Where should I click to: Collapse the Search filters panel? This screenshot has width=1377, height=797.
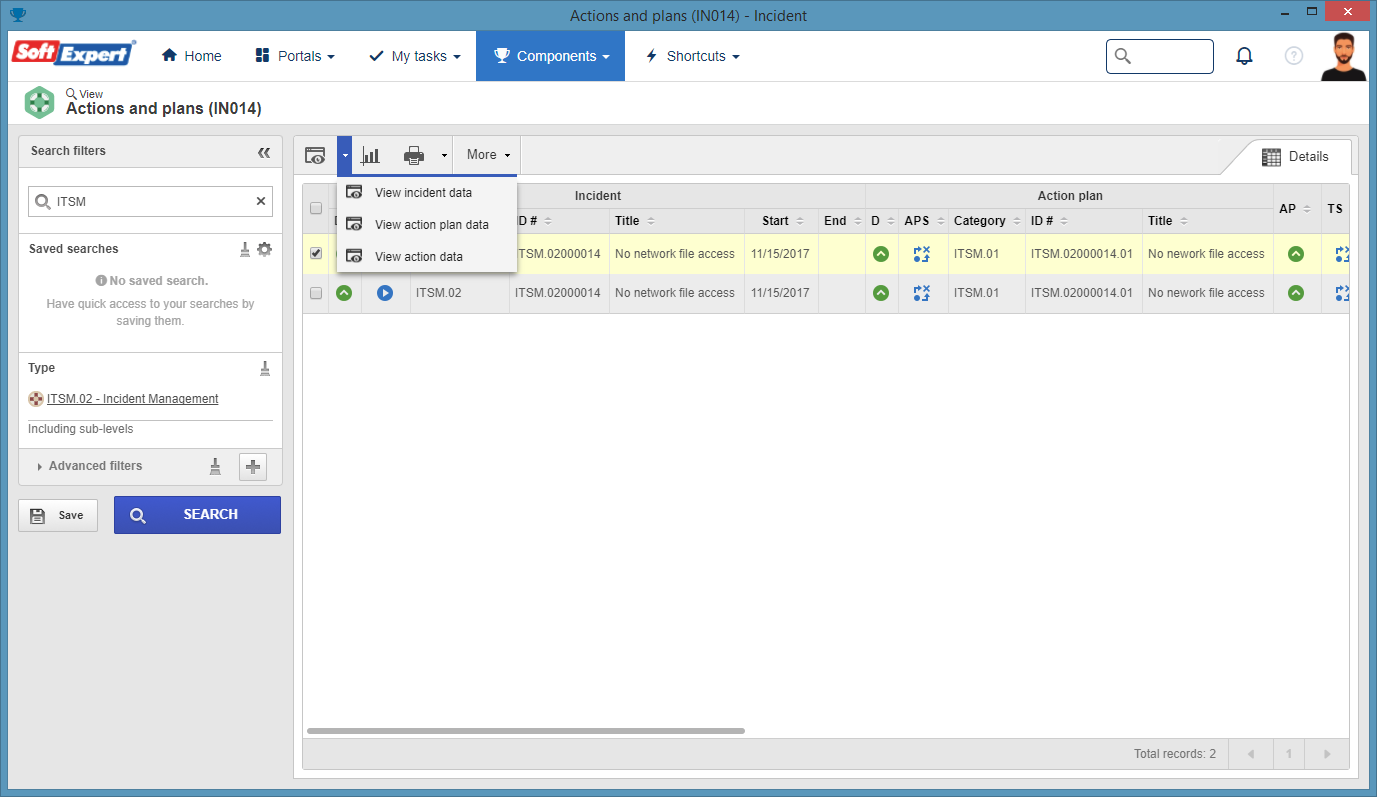(x=264, y=152)
